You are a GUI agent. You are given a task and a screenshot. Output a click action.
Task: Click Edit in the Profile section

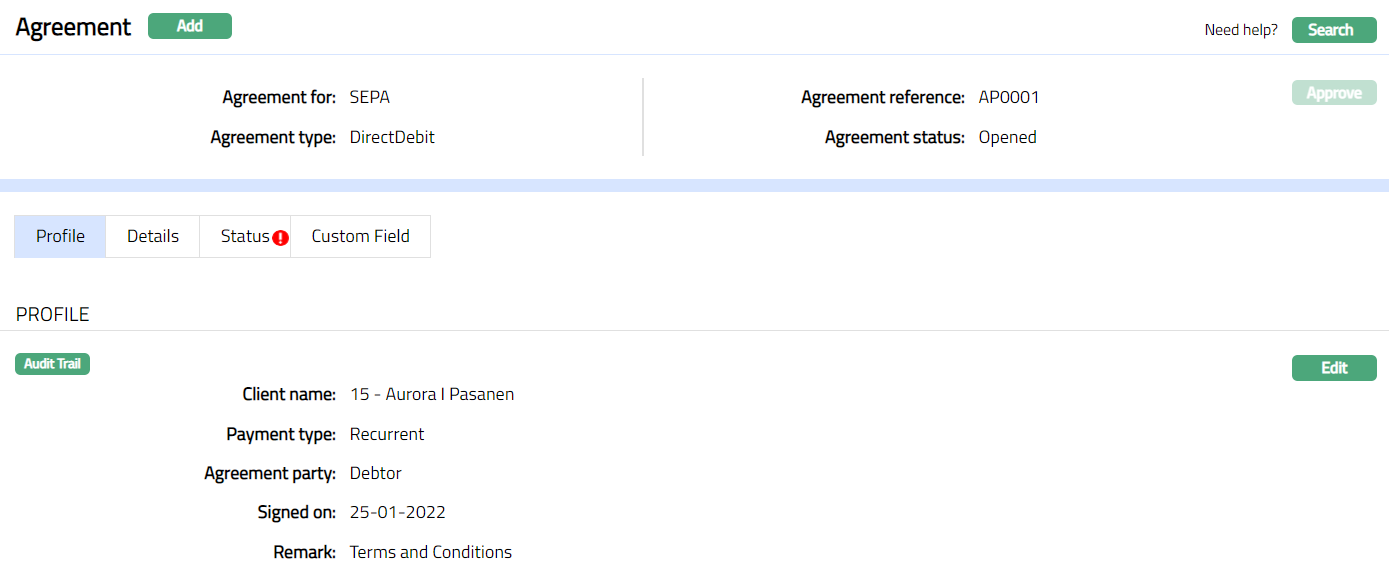1334,368
